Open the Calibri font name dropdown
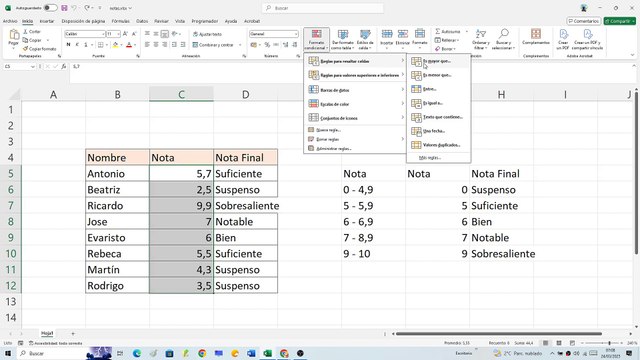 click(x=103, y=34)
